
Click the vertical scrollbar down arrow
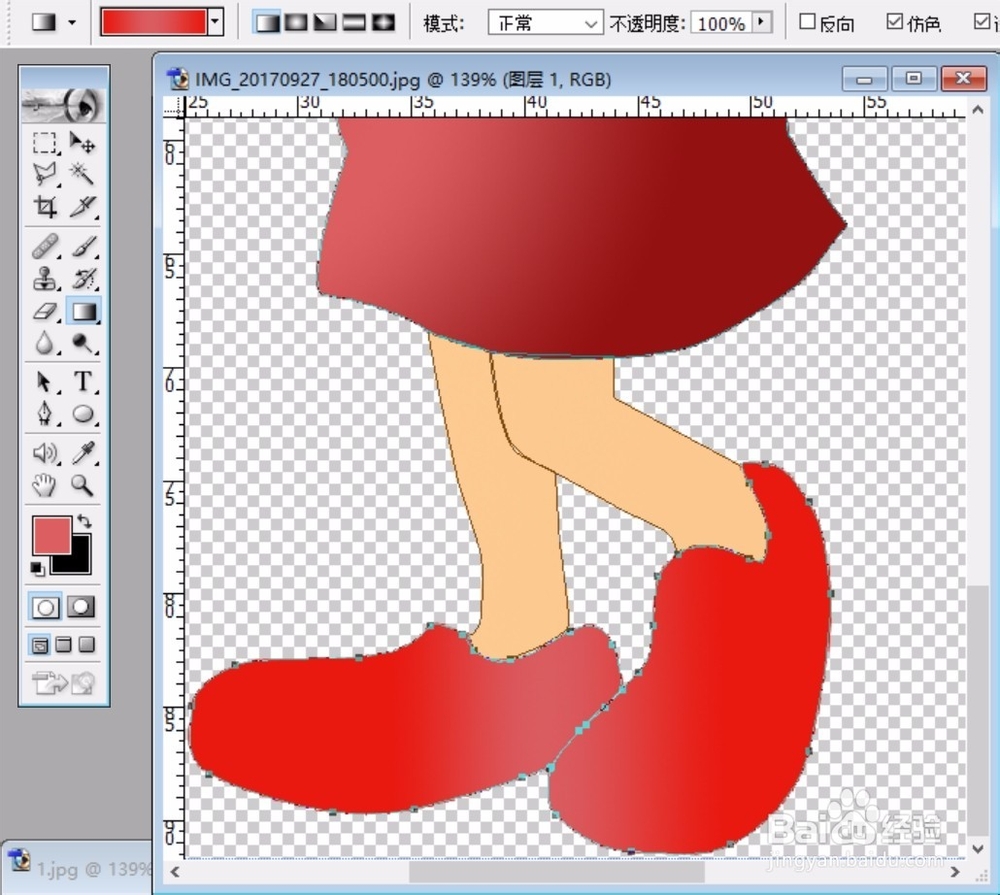[978, 849]
